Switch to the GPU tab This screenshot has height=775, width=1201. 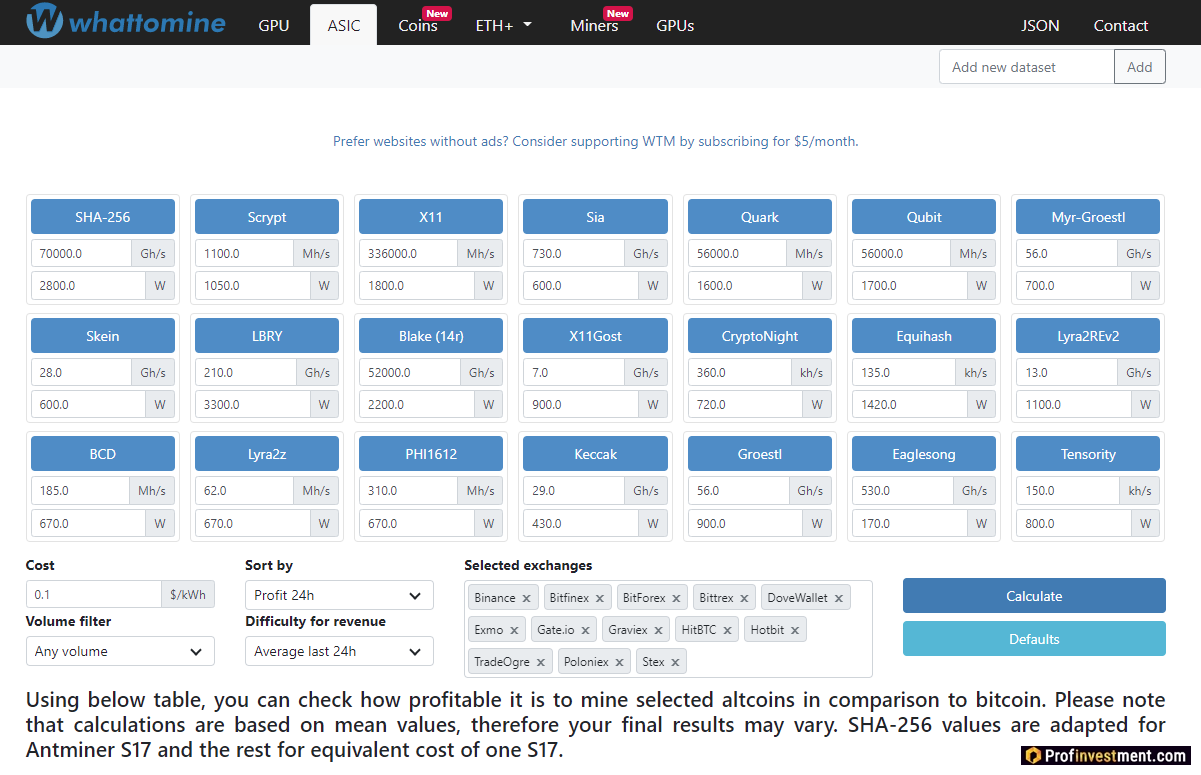tap(274, 26)
